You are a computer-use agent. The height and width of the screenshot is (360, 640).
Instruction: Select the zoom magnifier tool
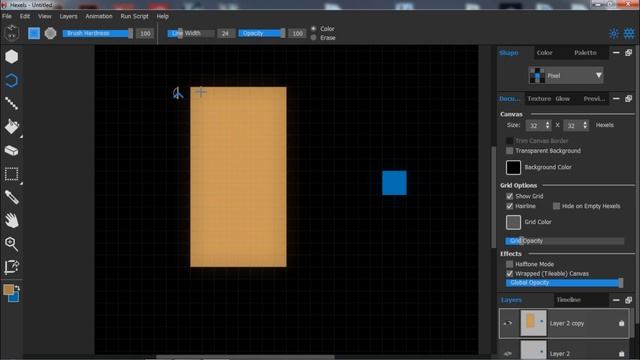tap(11, 244)
